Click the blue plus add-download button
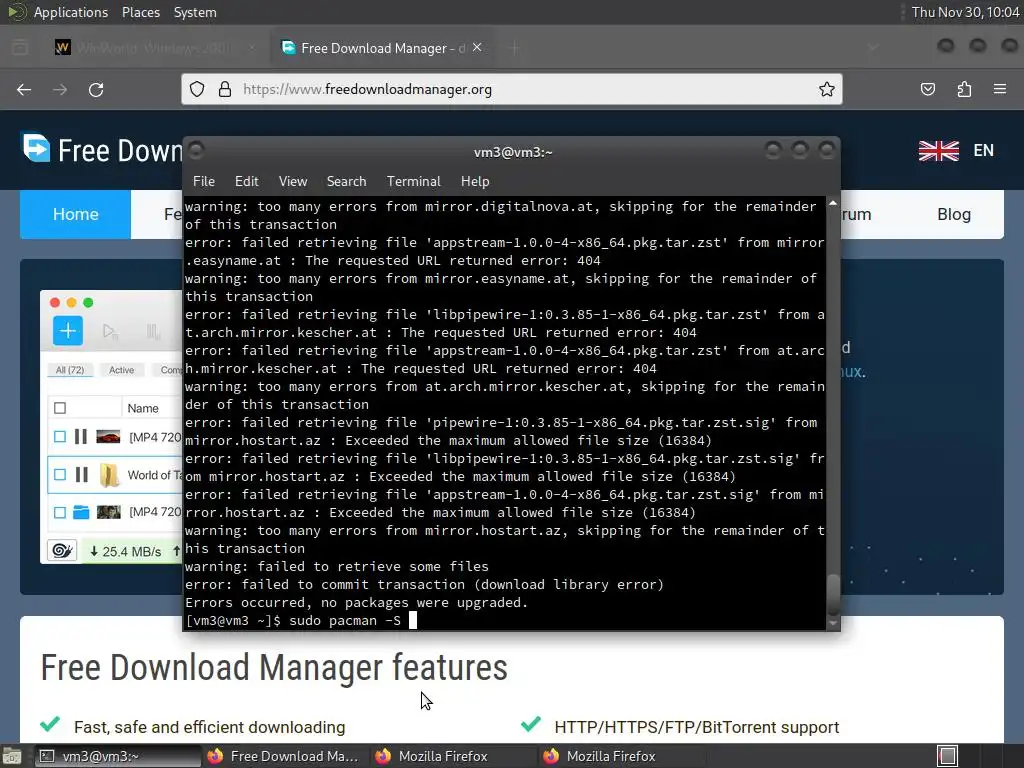This screenshot has width=1024, height=768. click(67, 331)
